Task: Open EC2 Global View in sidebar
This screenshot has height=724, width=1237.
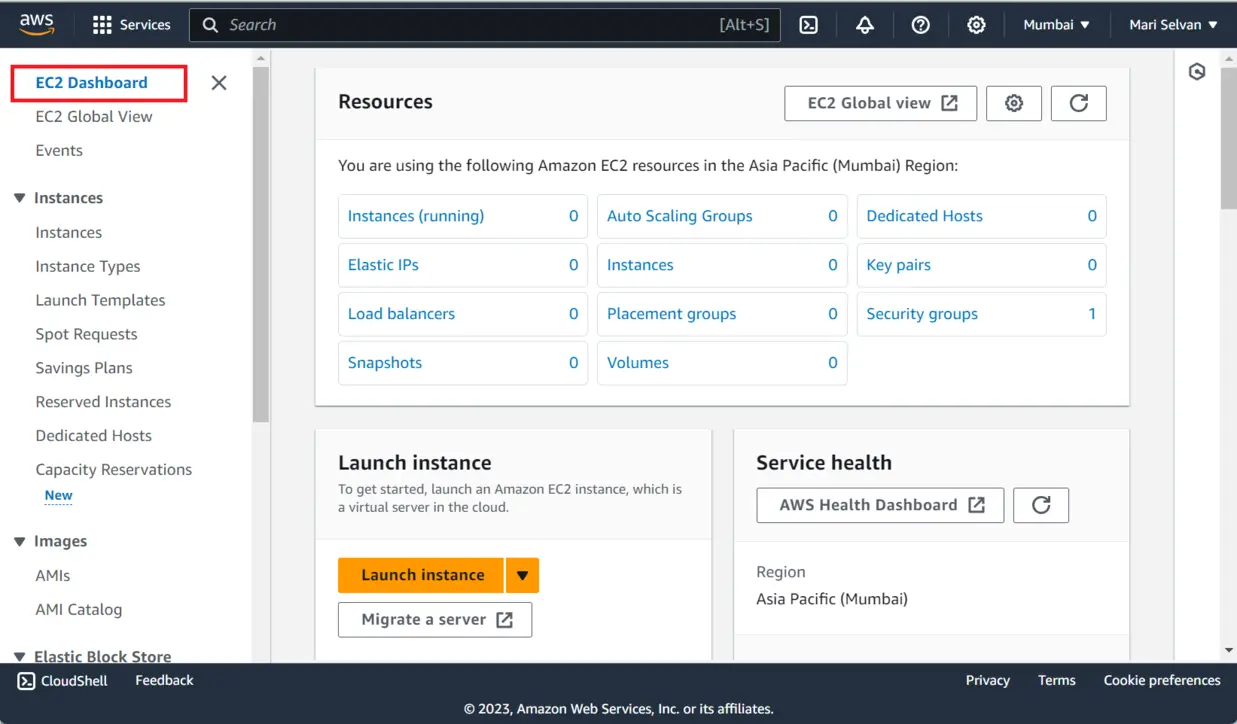Action: pos(94,117)
